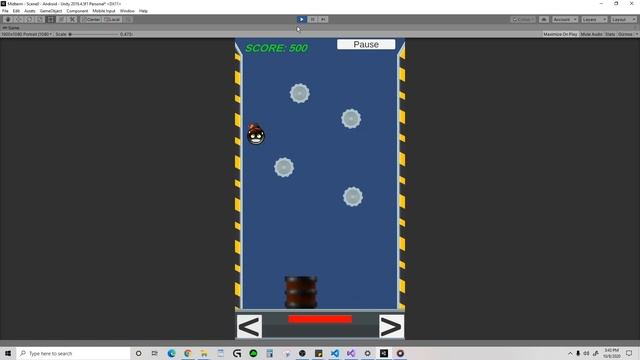Open the Help menu
The height and width of the screenshot is (360, 640).
pos(143,11)
